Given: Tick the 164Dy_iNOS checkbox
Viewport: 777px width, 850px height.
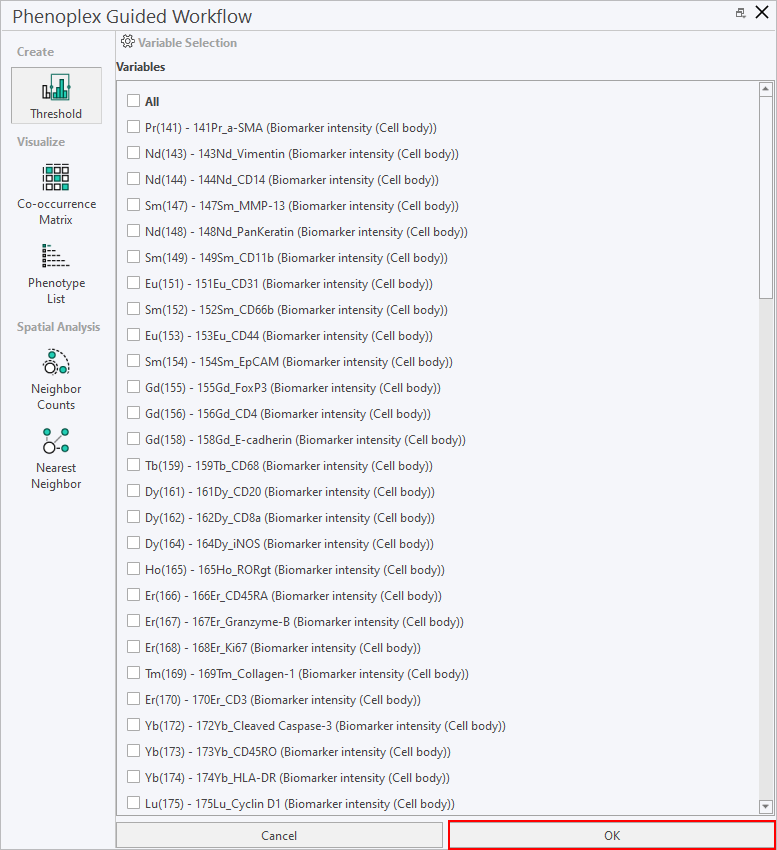Looking at the screenshot, I should click(x=133, y=543).
